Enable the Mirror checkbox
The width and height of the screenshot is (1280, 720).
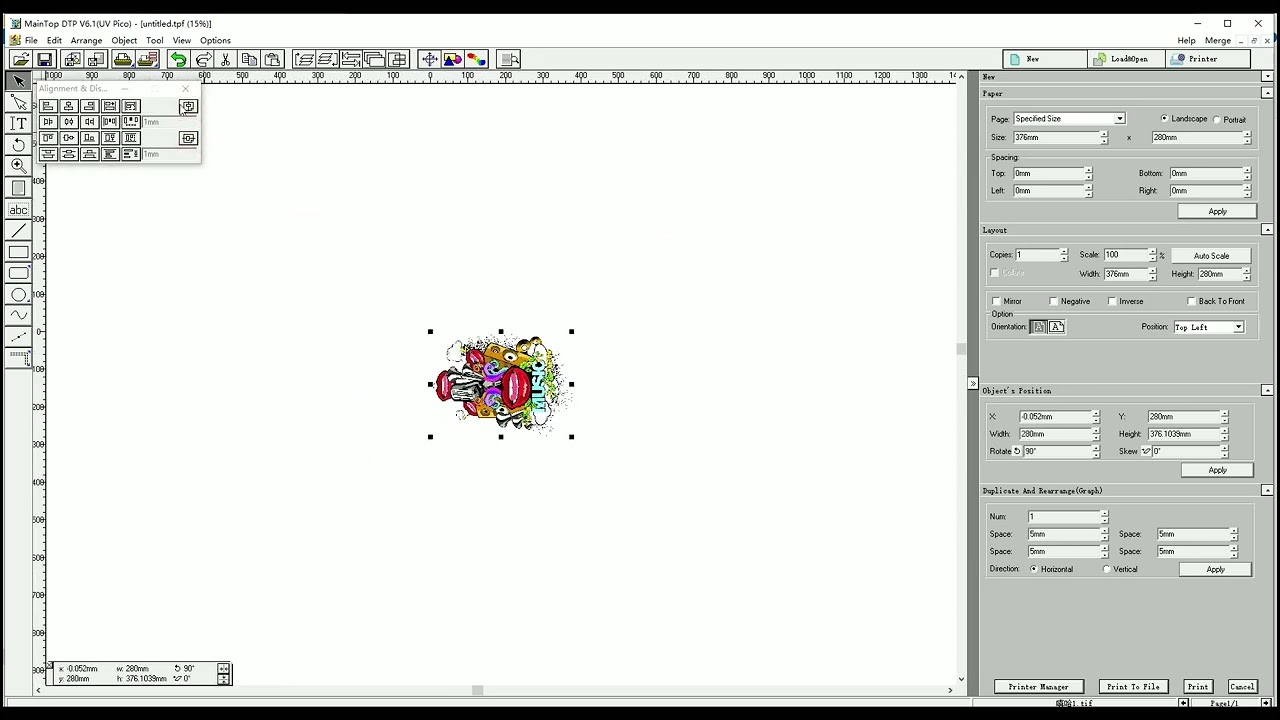996,301
